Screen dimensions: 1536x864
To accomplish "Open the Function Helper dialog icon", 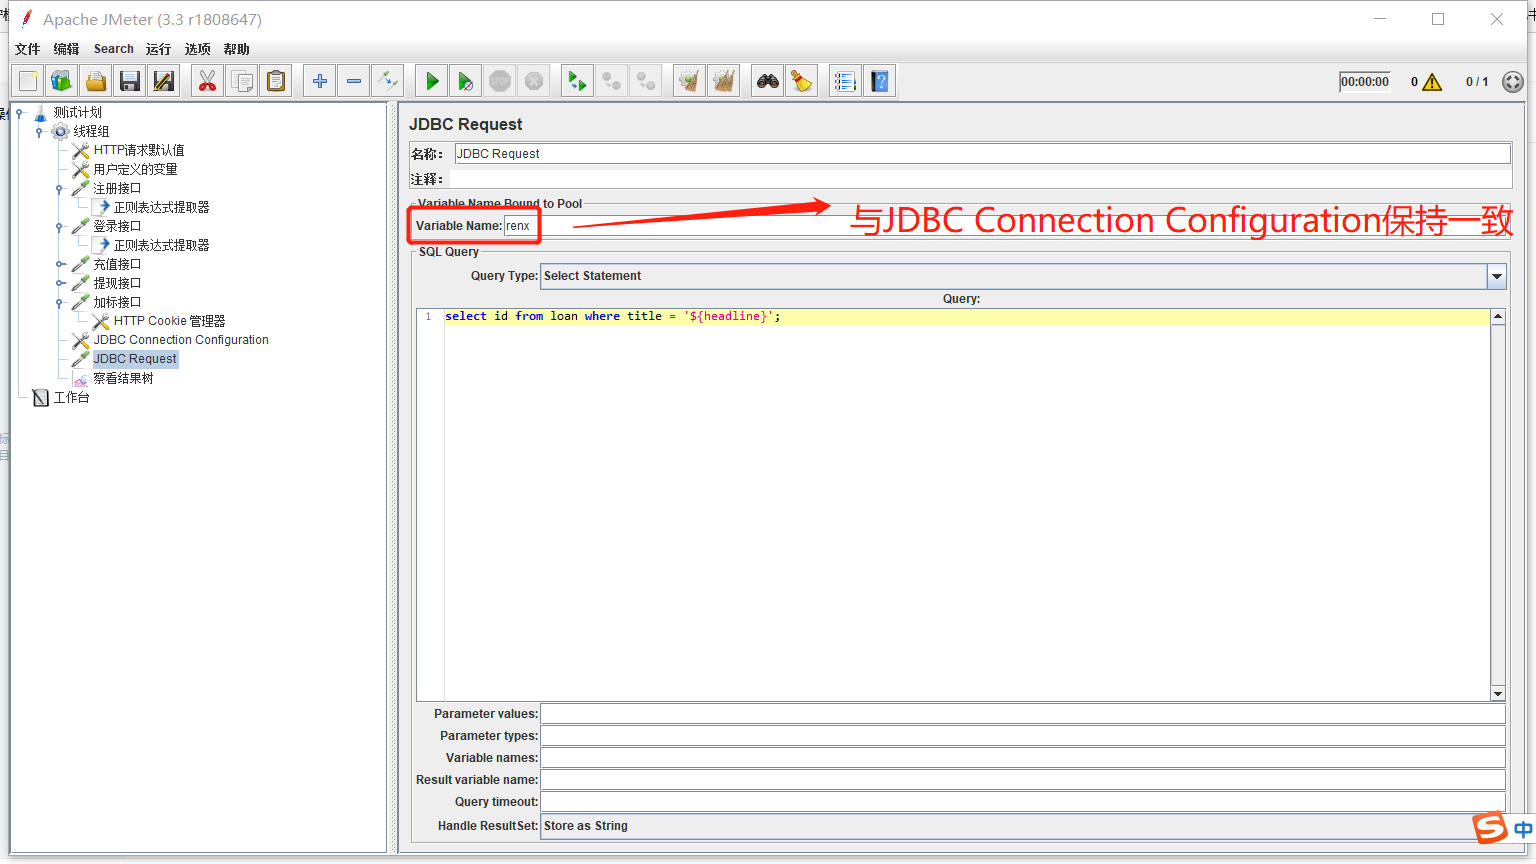I will (x=845, y=81).
